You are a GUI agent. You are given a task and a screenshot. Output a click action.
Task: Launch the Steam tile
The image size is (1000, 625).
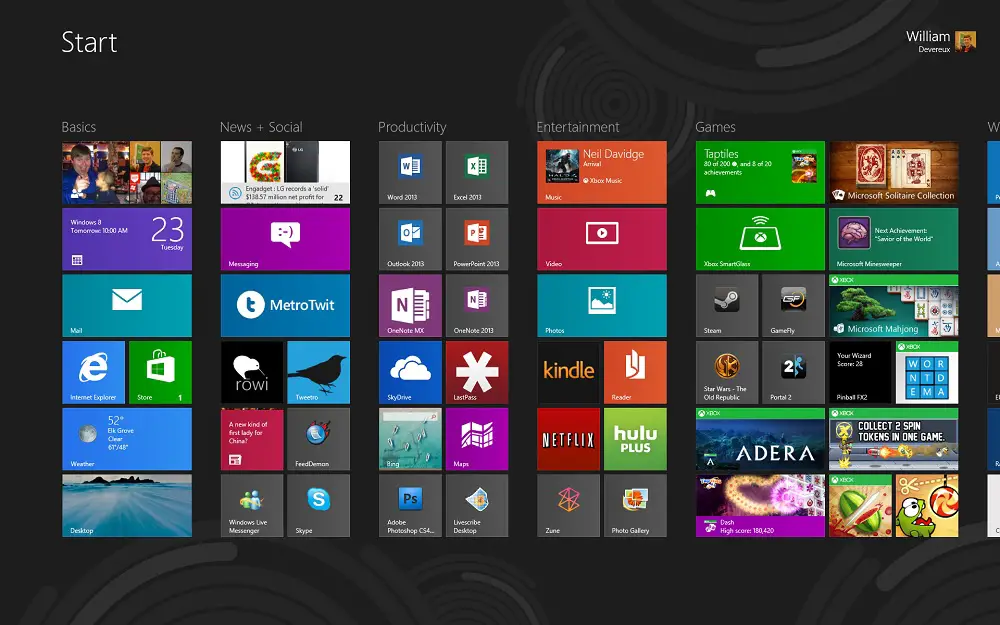click(727, 305)
